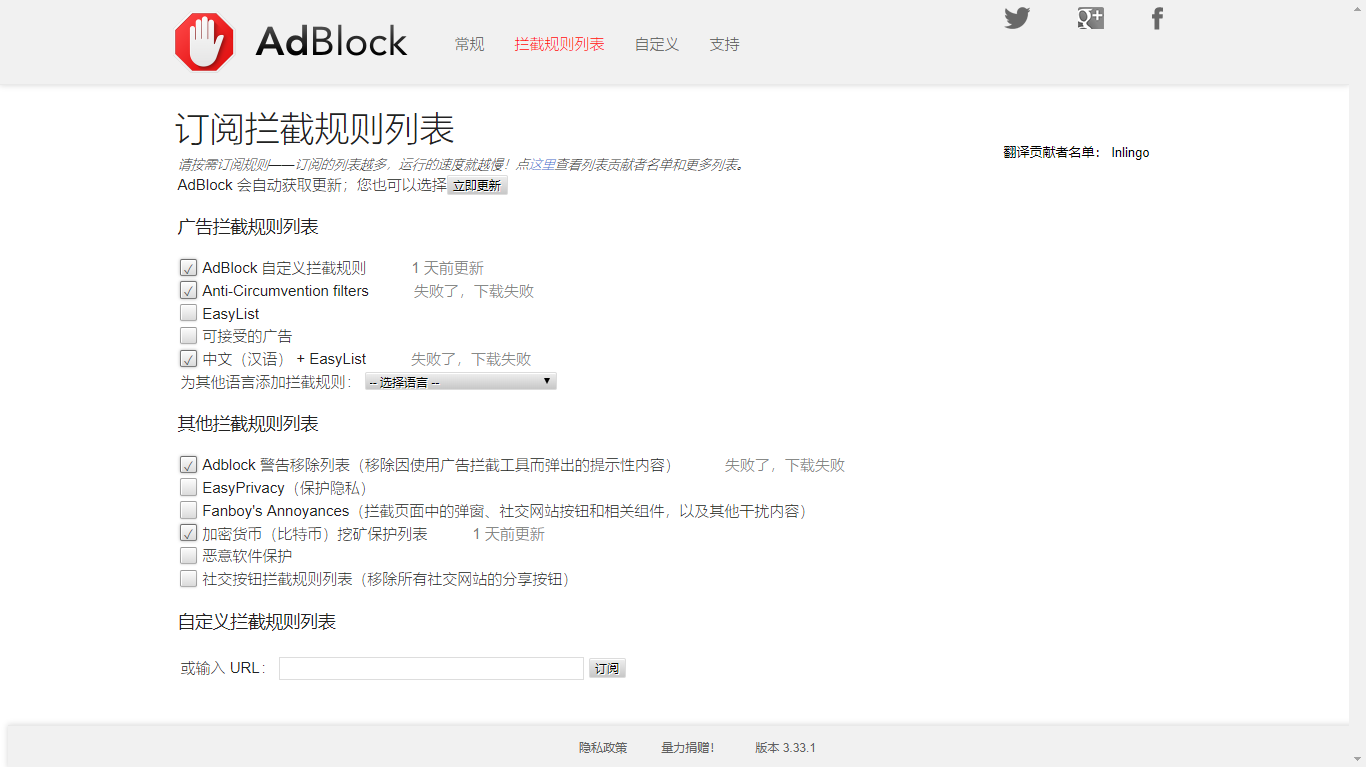
Task: Open the Google Plus icon
Action: tap(1090, 18)
